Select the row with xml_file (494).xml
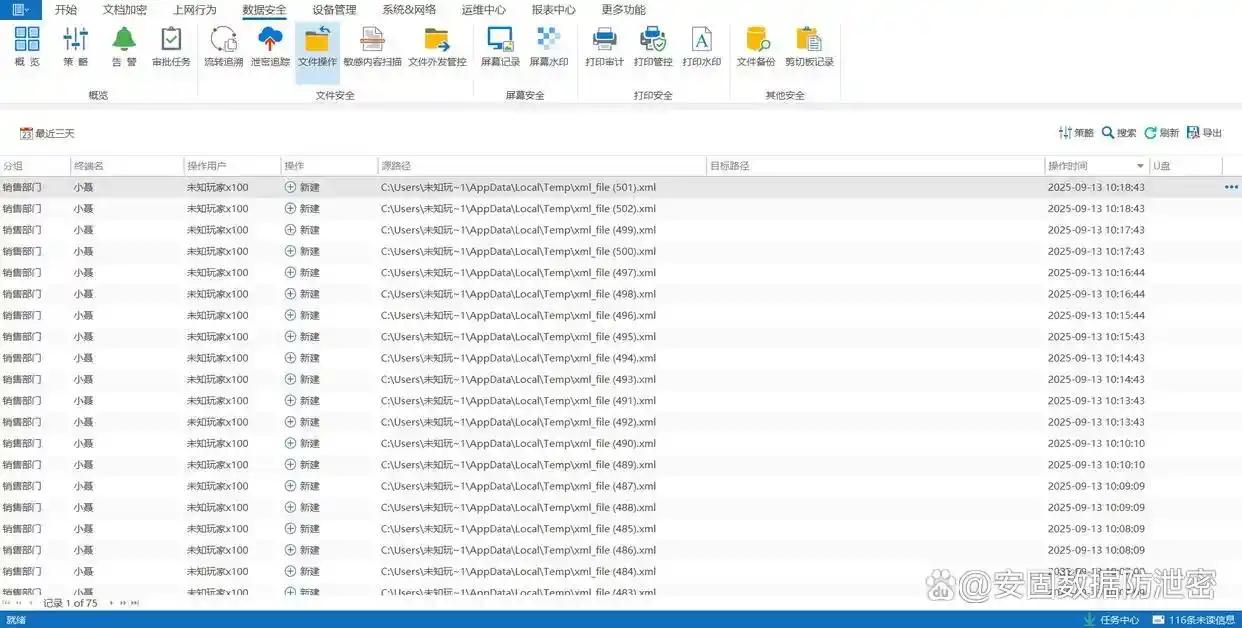The width and height of the screenshot is (1242, 628). click(x=621, y=358)
